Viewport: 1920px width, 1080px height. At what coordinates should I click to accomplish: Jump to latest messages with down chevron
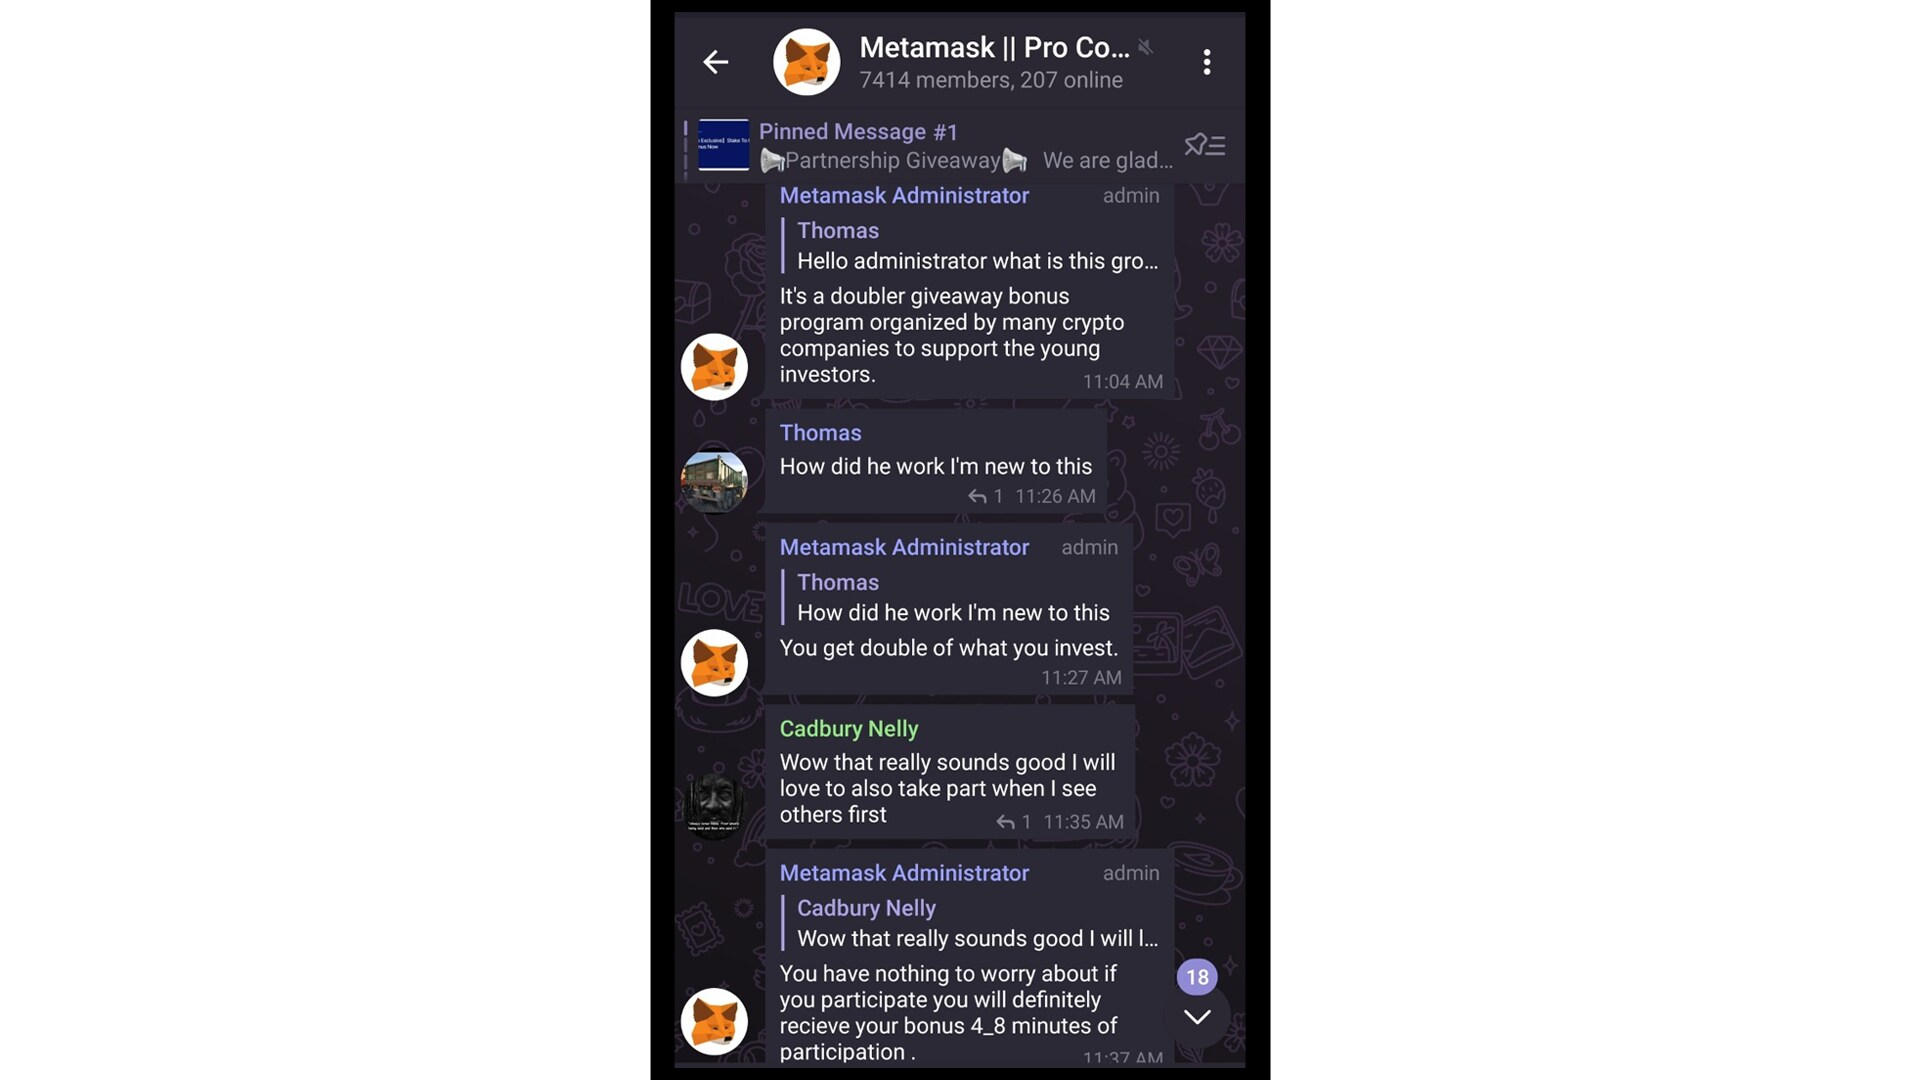pos(1197,1017)
